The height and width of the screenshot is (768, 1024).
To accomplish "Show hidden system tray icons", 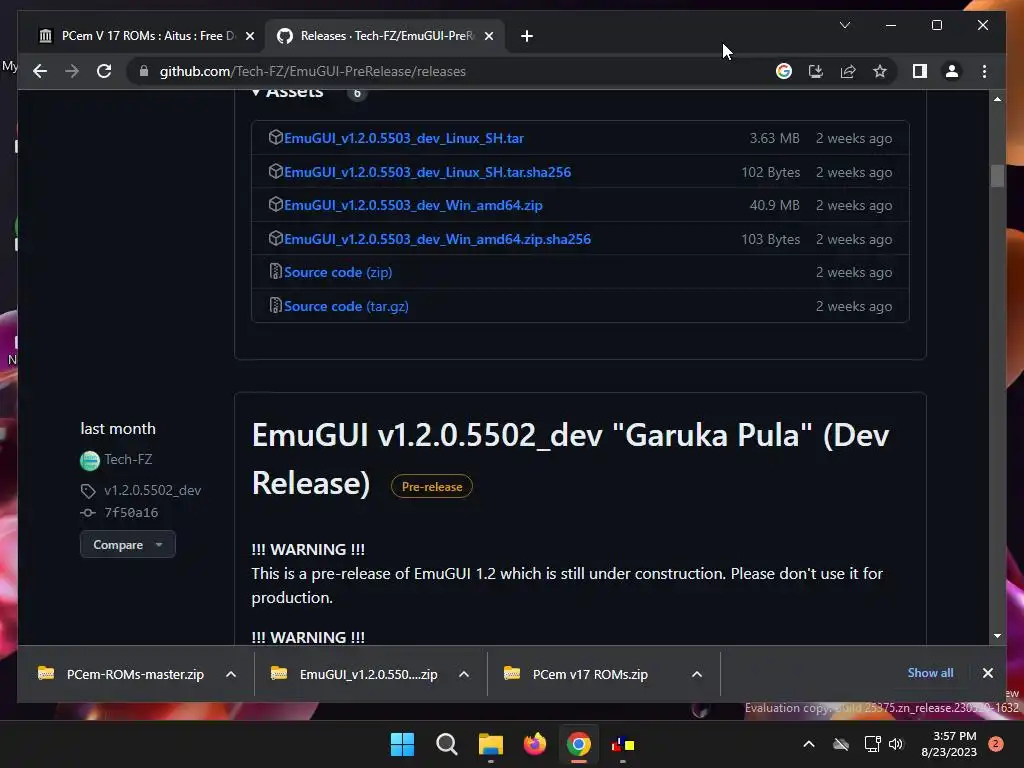I will click(x=808, y=744).
